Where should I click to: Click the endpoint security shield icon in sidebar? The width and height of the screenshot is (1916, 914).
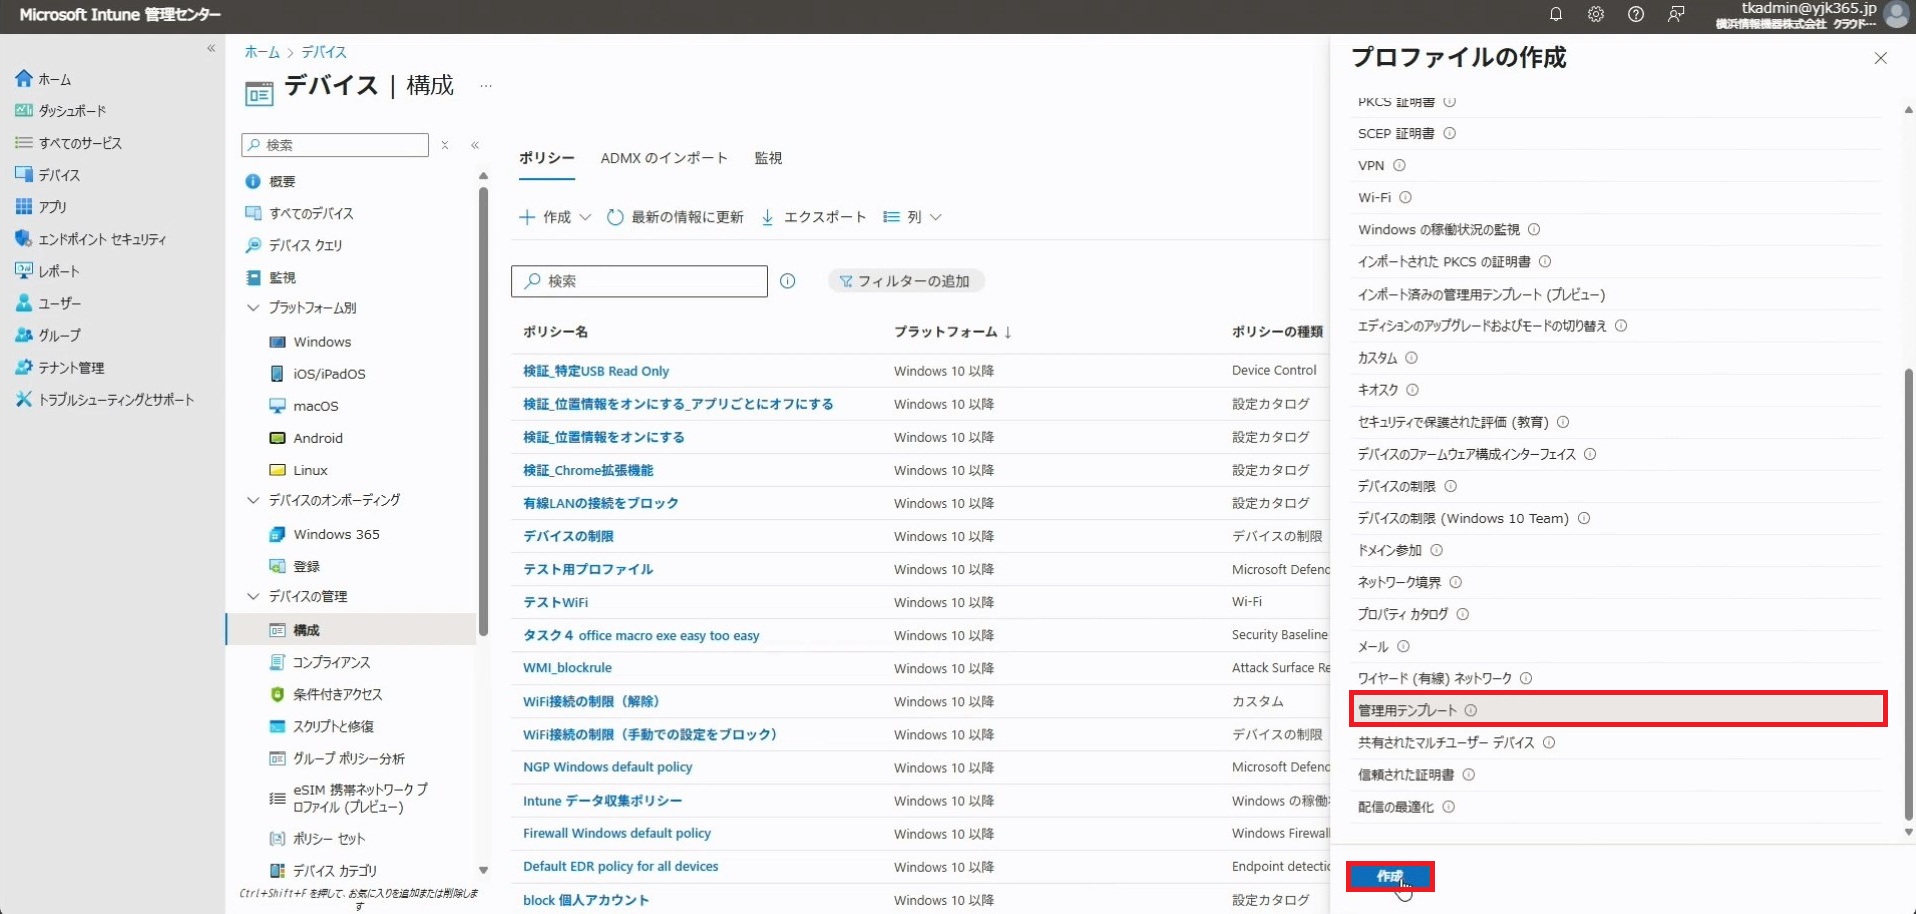pyautogui.click(x=24, y=239)
